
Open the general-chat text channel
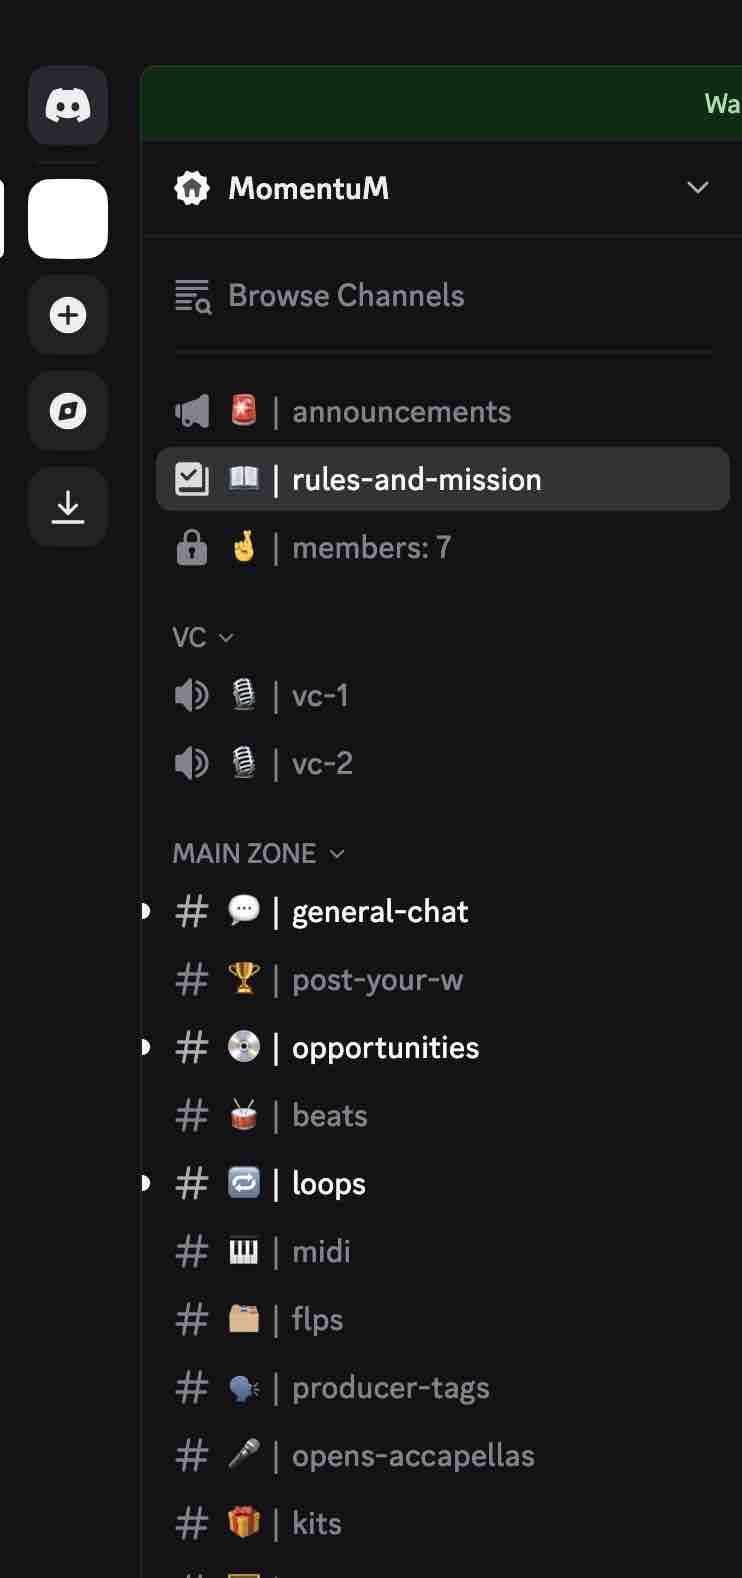(380, 912)
